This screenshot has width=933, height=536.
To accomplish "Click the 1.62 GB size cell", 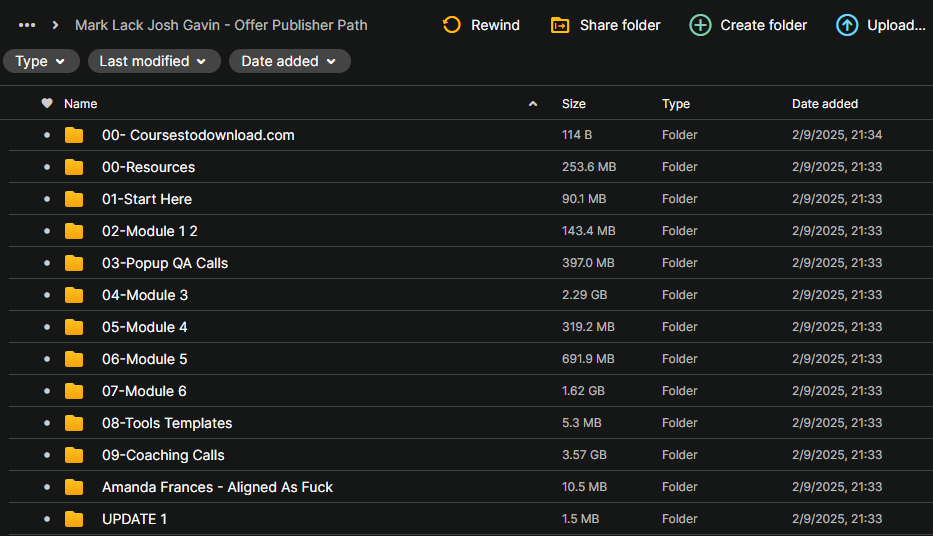I will [x=583, y=391].
